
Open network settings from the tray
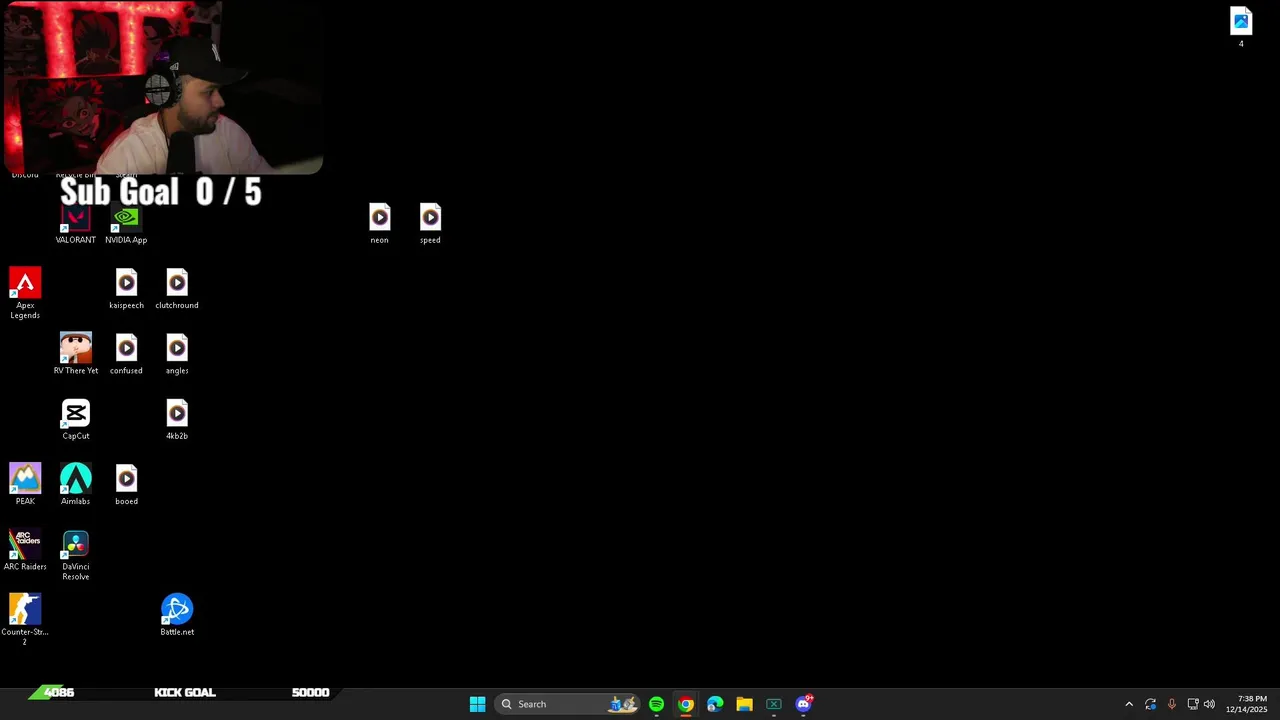(x=1192, y=704)
